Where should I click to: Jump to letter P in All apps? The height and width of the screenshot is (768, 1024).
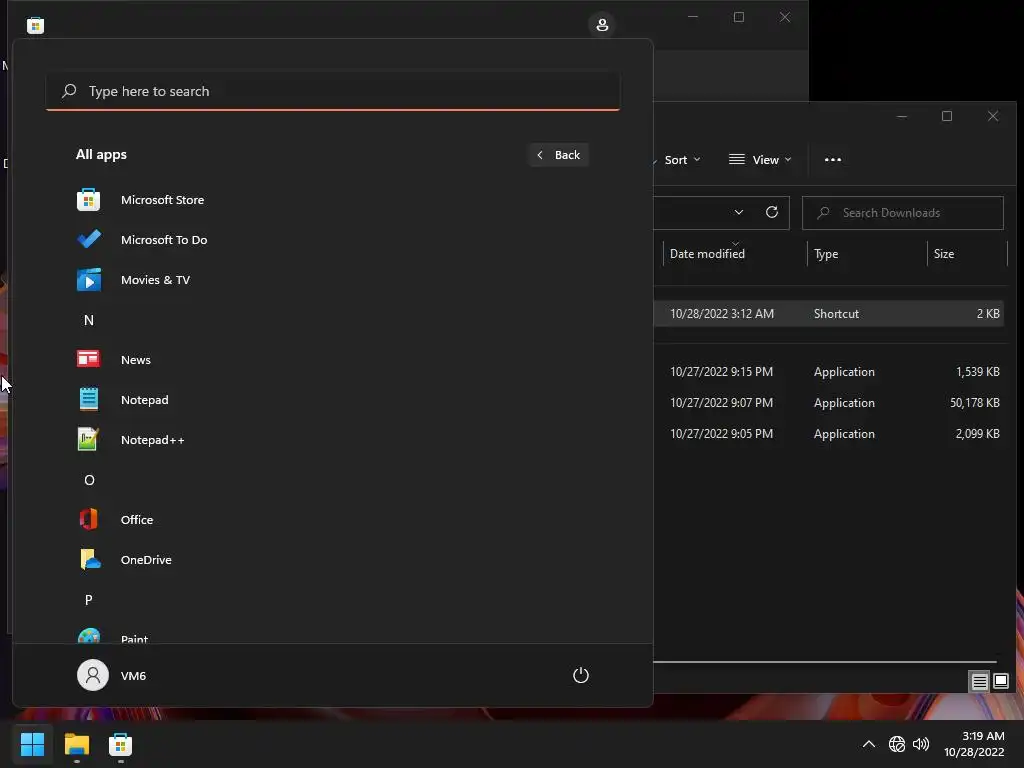click(89, 600)
